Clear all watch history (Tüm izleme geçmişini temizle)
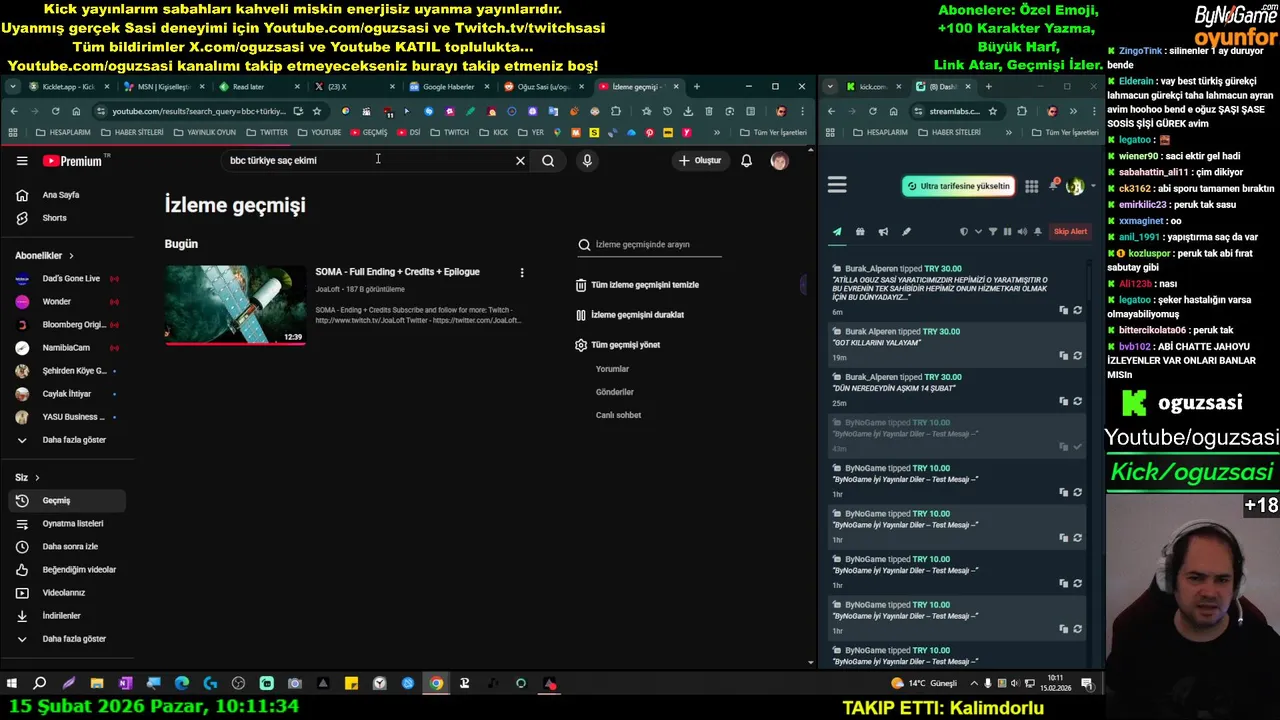The height and width of the screenshot is (720, 1280). [637, 285]
